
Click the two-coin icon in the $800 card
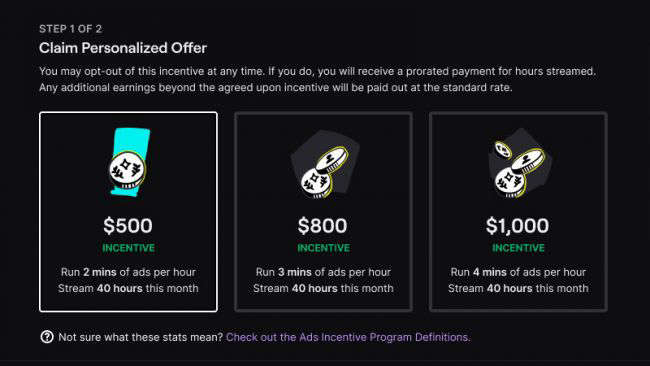(325, 164)
